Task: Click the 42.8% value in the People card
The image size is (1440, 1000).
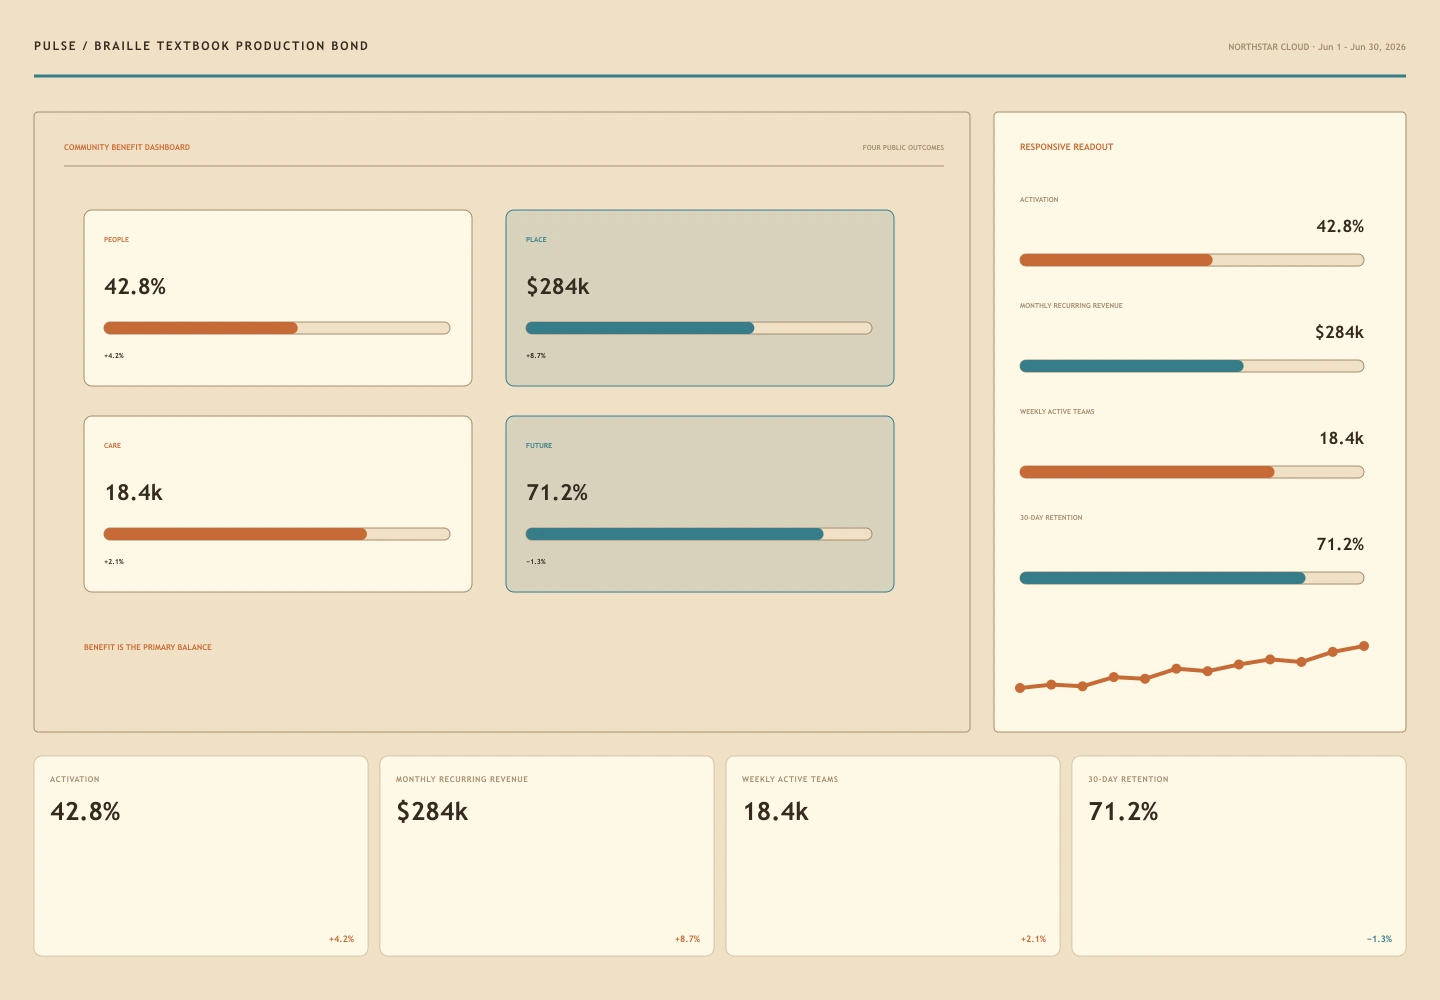Action: [135, 287]
